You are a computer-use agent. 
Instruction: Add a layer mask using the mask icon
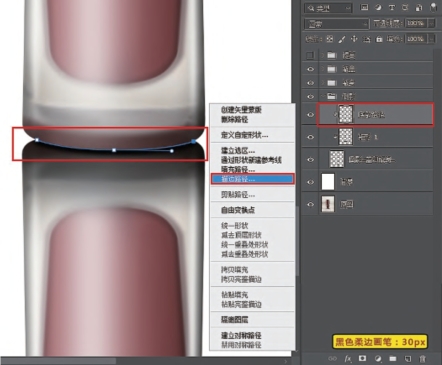(x=362, y=359)
